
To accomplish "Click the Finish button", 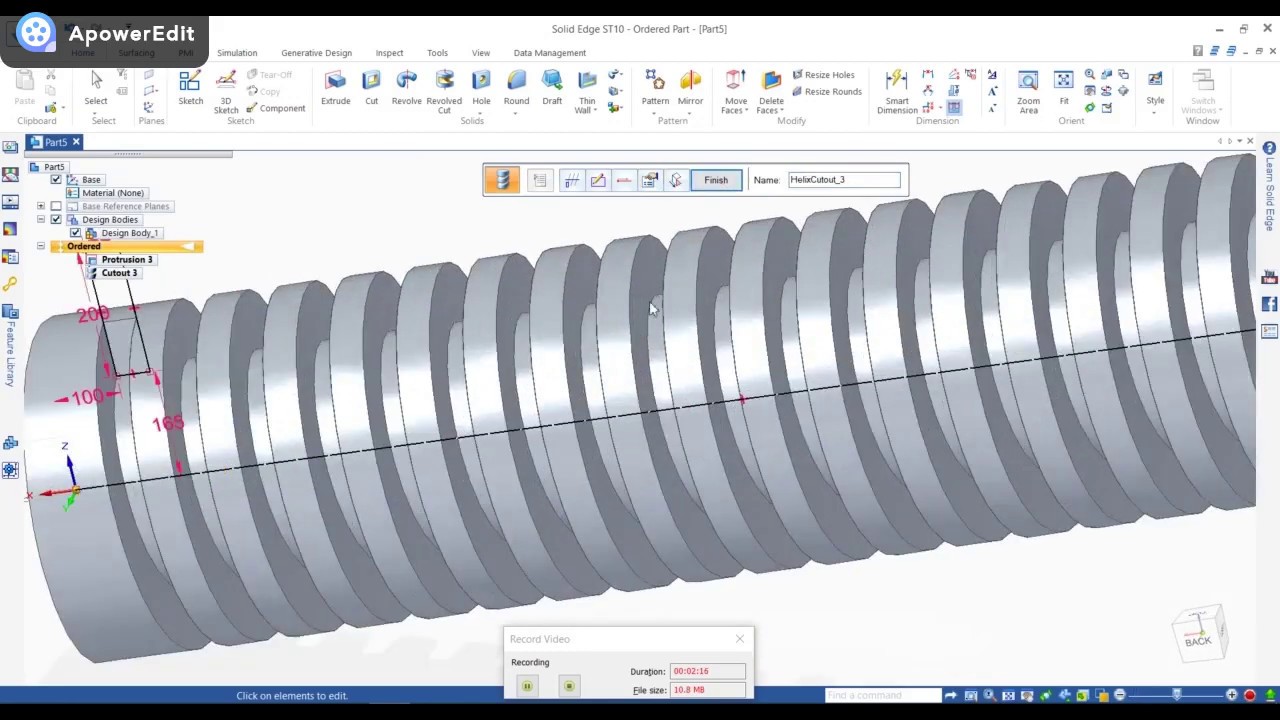I will point(716,180).
